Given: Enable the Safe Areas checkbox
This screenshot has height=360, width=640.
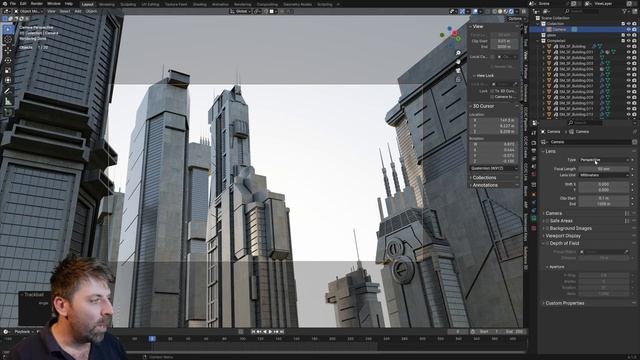Looking at the screenshot, I should coord(547,221).
